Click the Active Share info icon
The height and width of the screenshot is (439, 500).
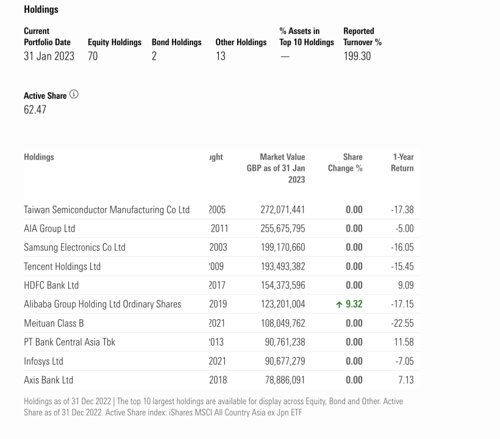coord(74,95)
